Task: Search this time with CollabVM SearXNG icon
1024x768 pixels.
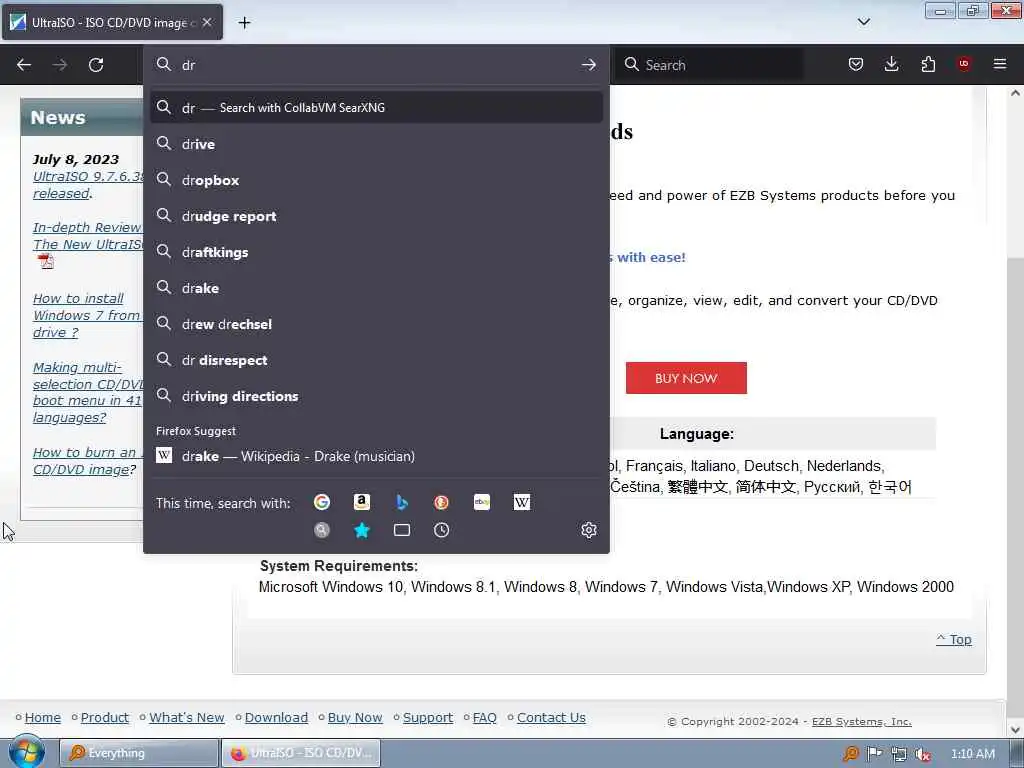Action: (x=321, y=530)
